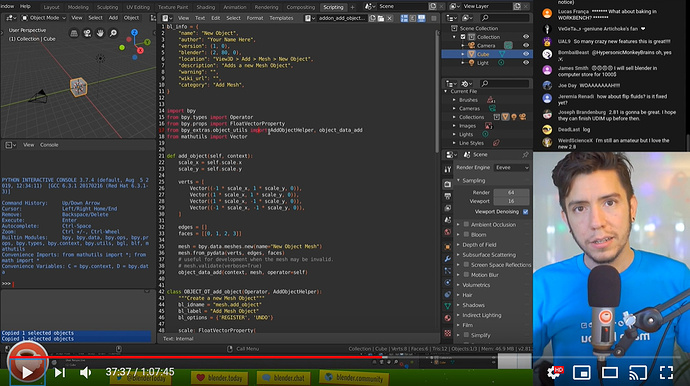The width and height of the screenshot is (690, 386).
Task: Open the View Layer properties tab icon
Action: [448, 208]
